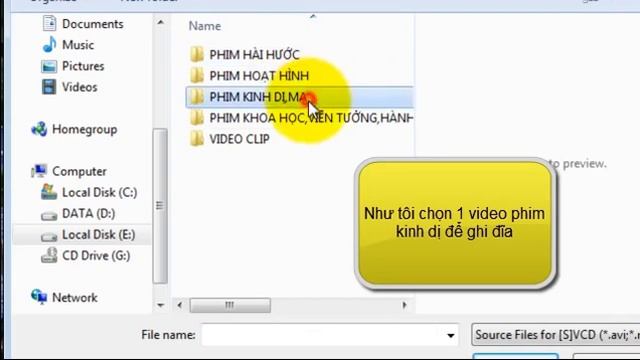Open Documents in the navigation pane
Image resolution: width=640 pixels, height=360 pixels.
pyautogui.click(x=92, y=24)
